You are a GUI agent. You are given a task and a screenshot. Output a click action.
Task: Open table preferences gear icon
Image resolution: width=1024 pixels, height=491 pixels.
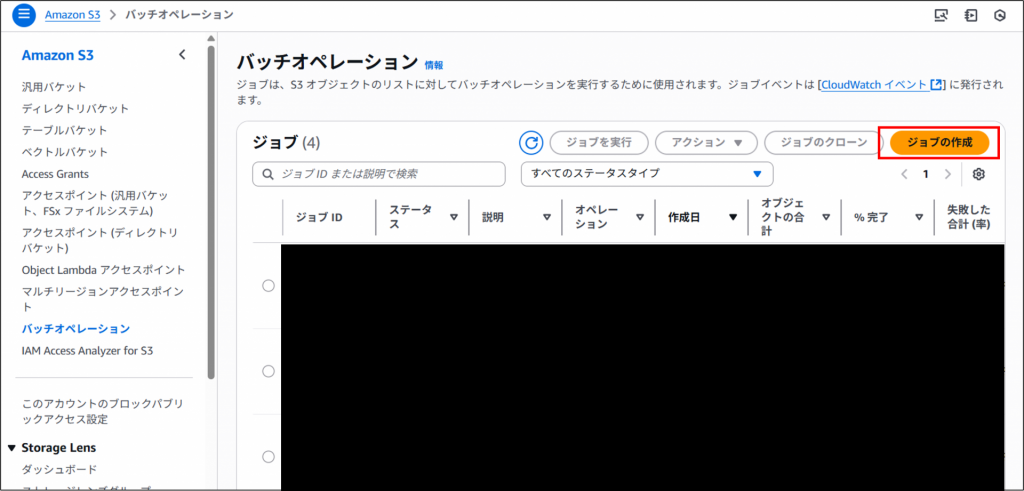pos(979,174)
